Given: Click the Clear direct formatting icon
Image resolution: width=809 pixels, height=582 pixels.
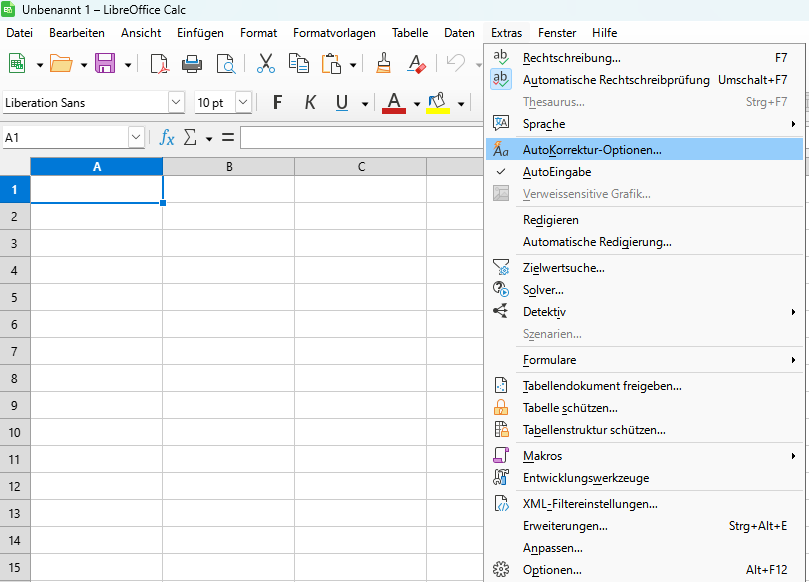Looking at the screenshot, I should click(417, 64).
